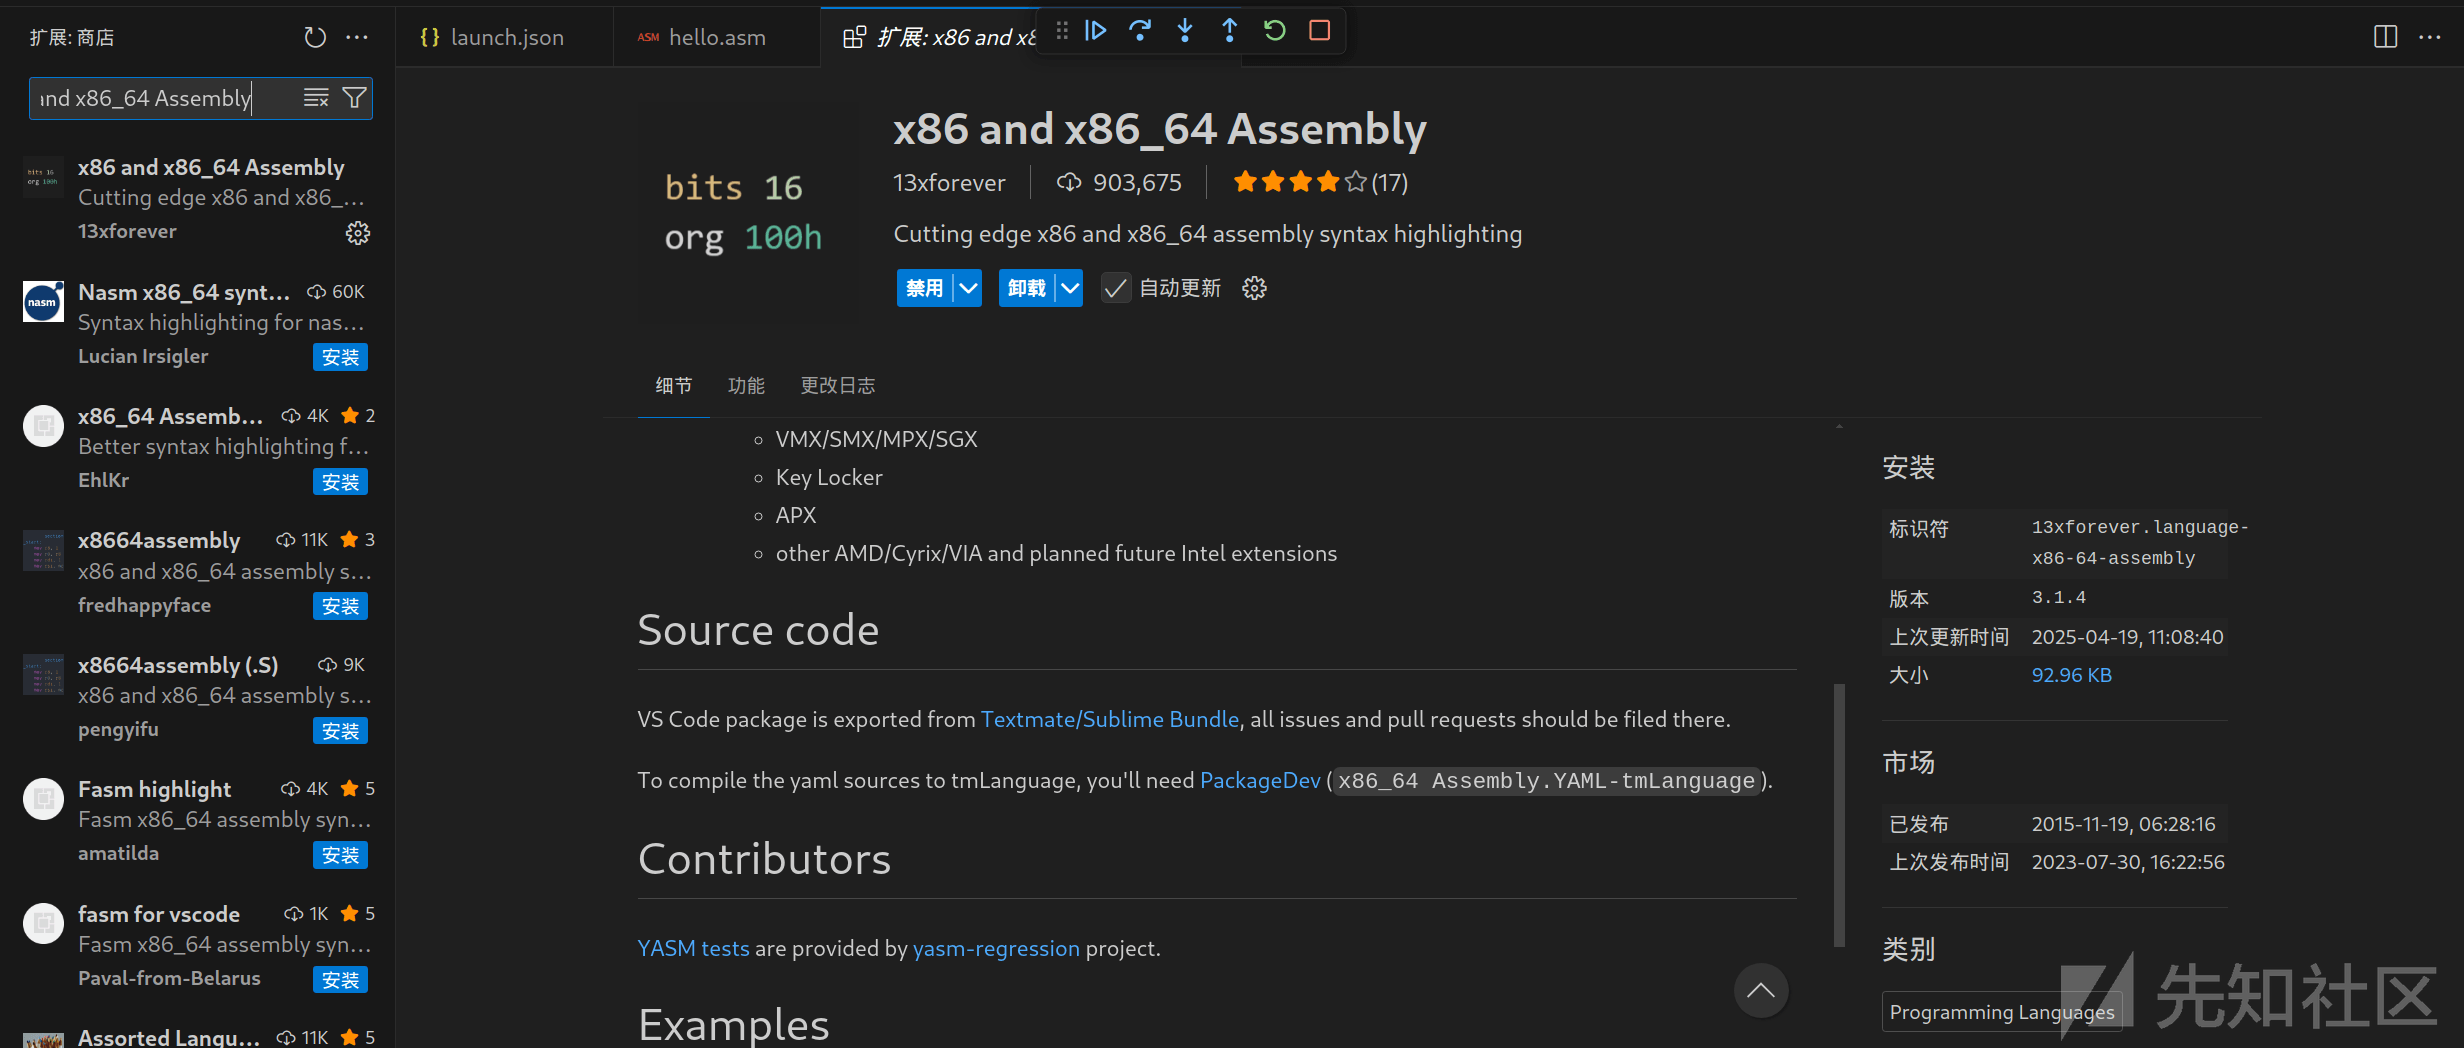The image size is (2464, 1048).
Task: Split the editor to the right
Action: [2385, 38]
